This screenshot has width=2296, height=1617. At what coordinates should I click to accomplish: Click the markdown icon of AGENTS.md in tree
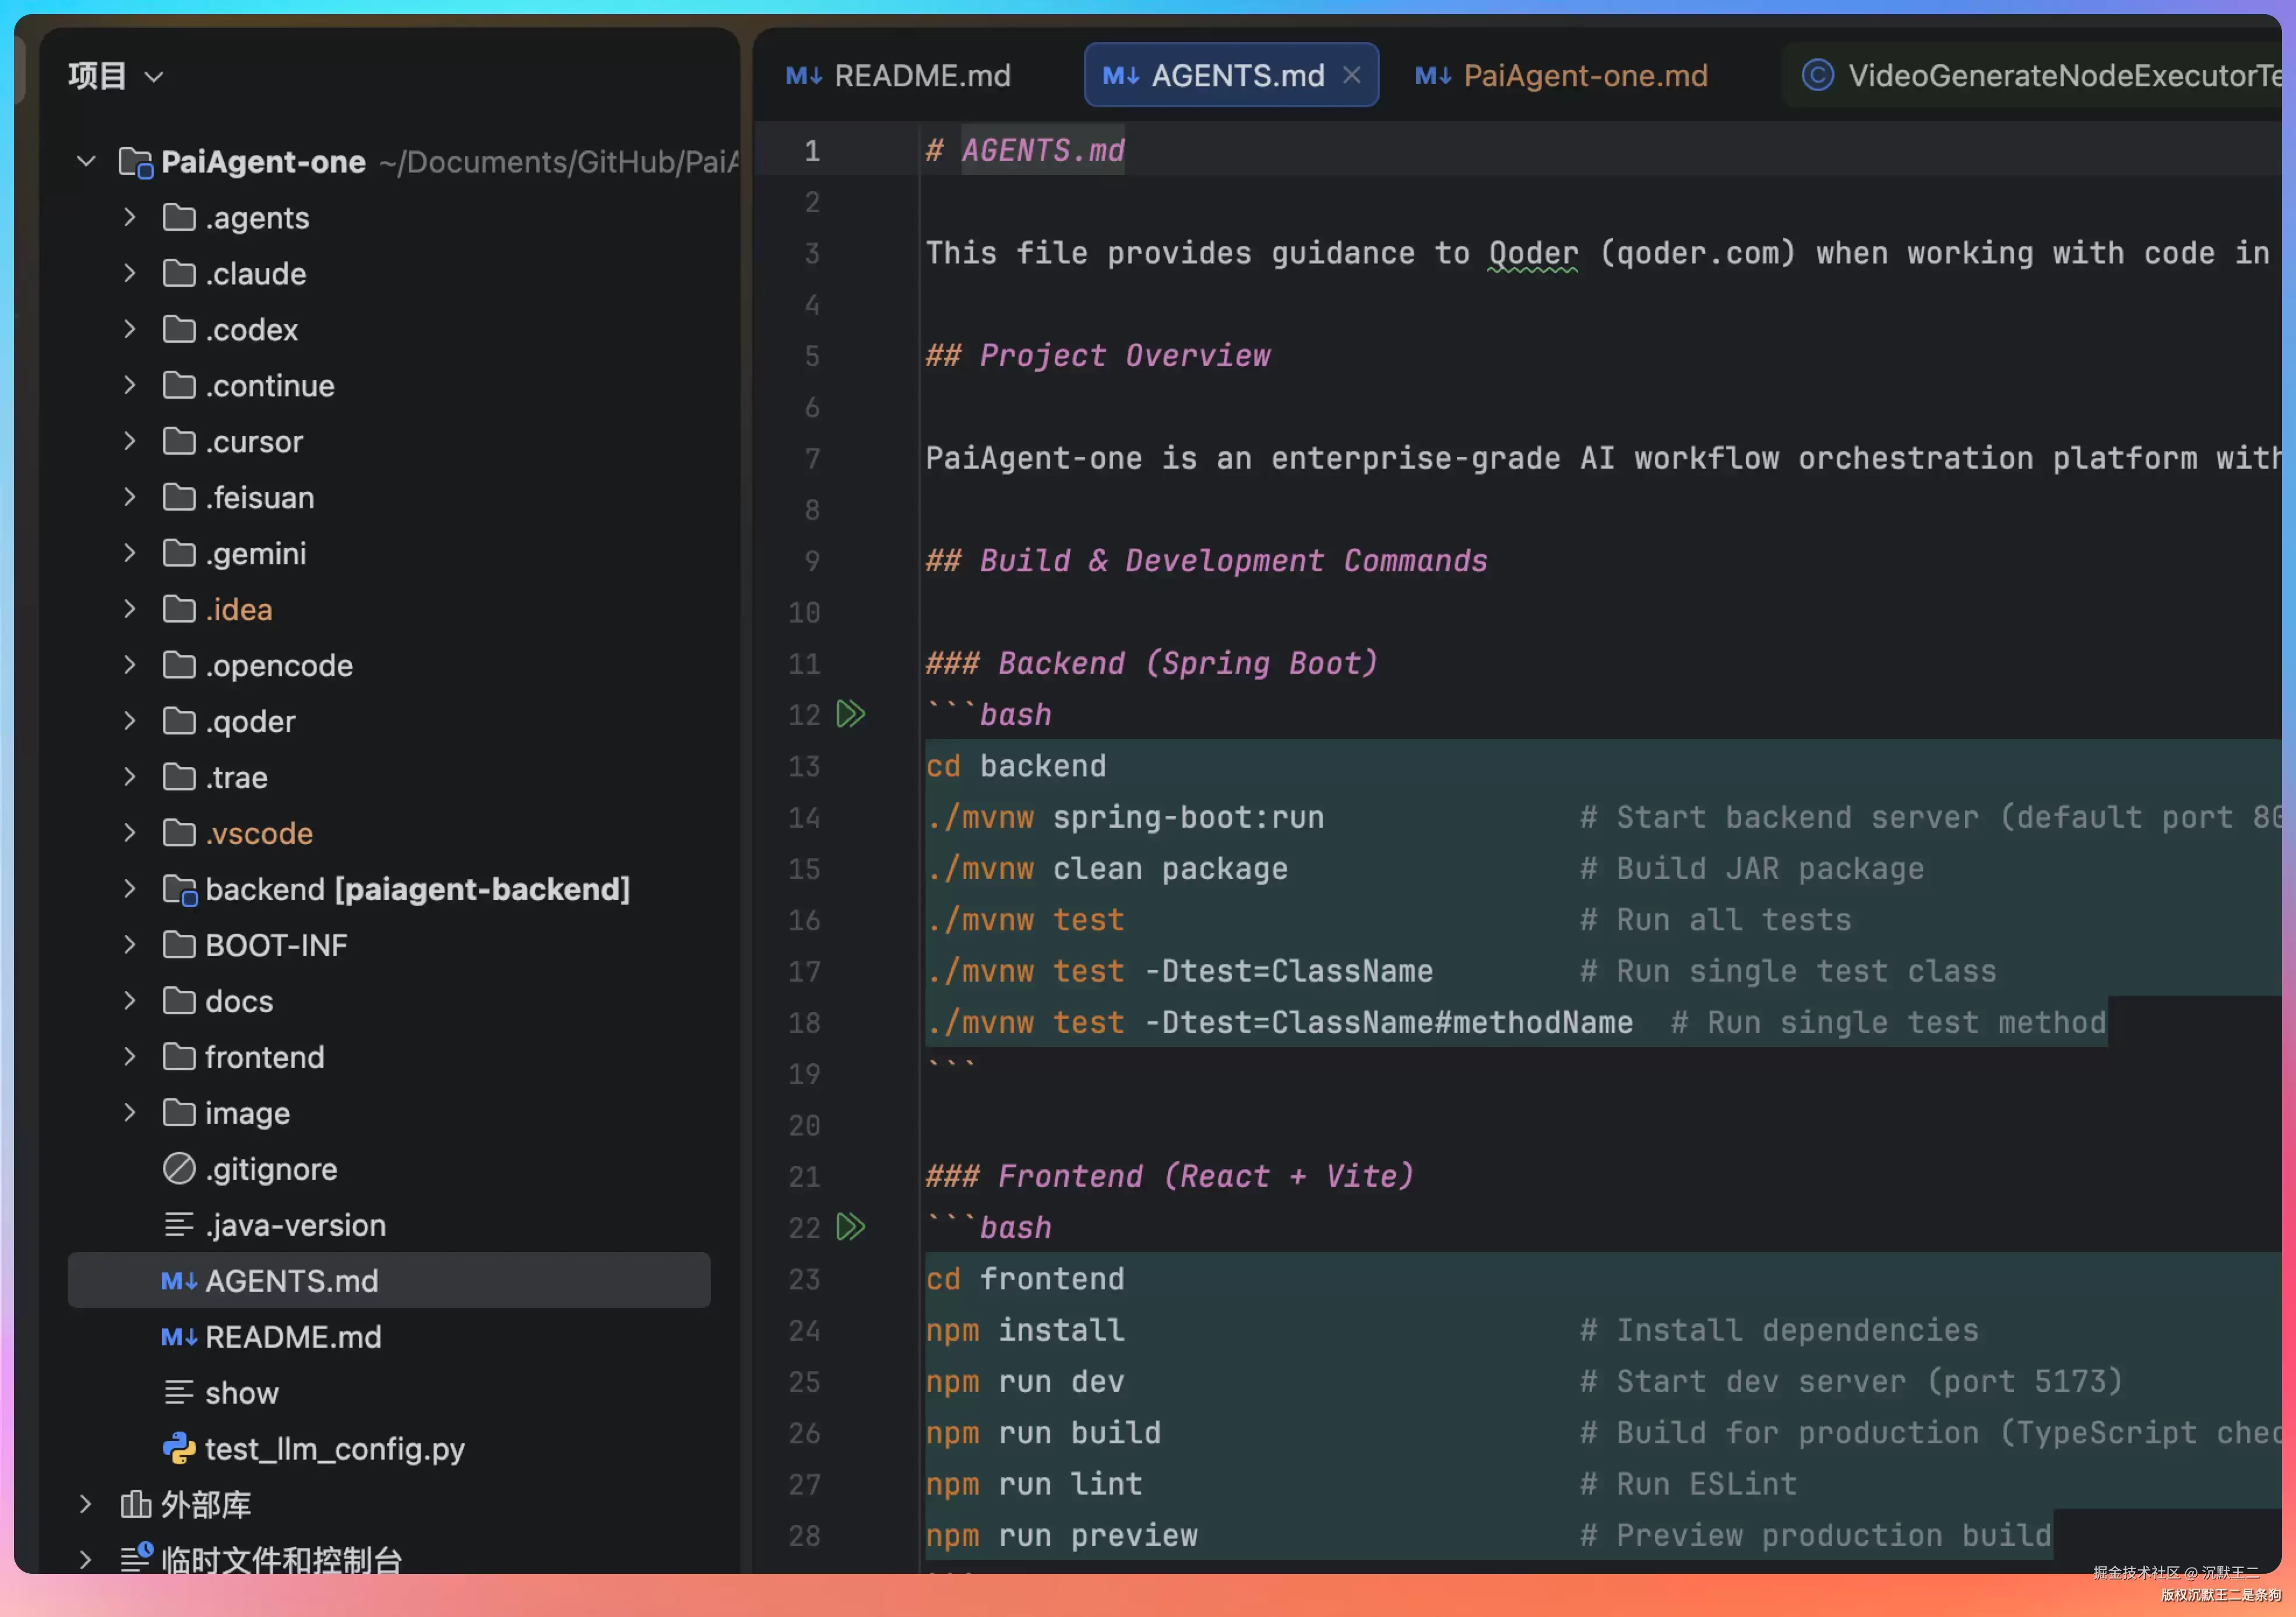click(x=179, y=1280)
